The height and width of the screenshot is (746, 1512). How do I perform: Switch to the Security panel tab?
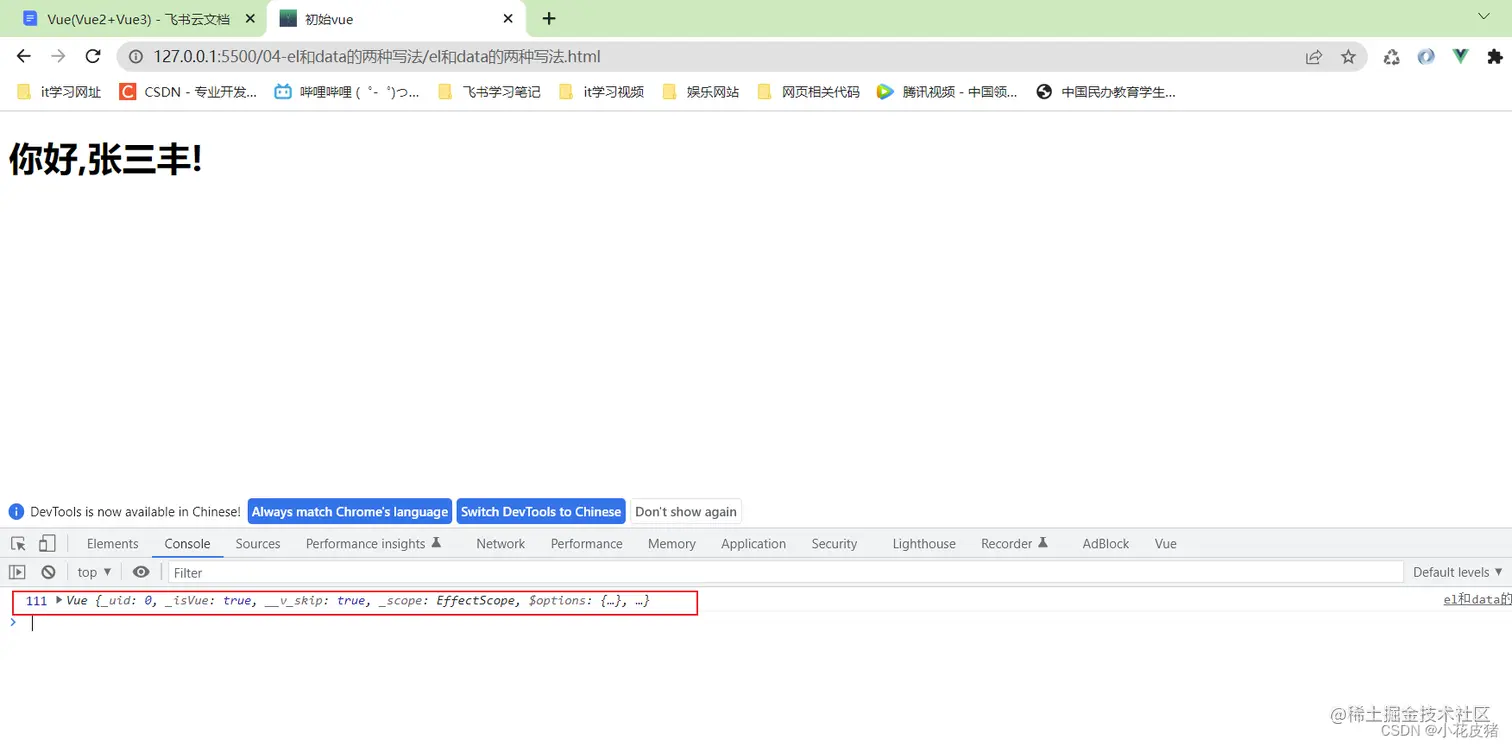point(834,544)
